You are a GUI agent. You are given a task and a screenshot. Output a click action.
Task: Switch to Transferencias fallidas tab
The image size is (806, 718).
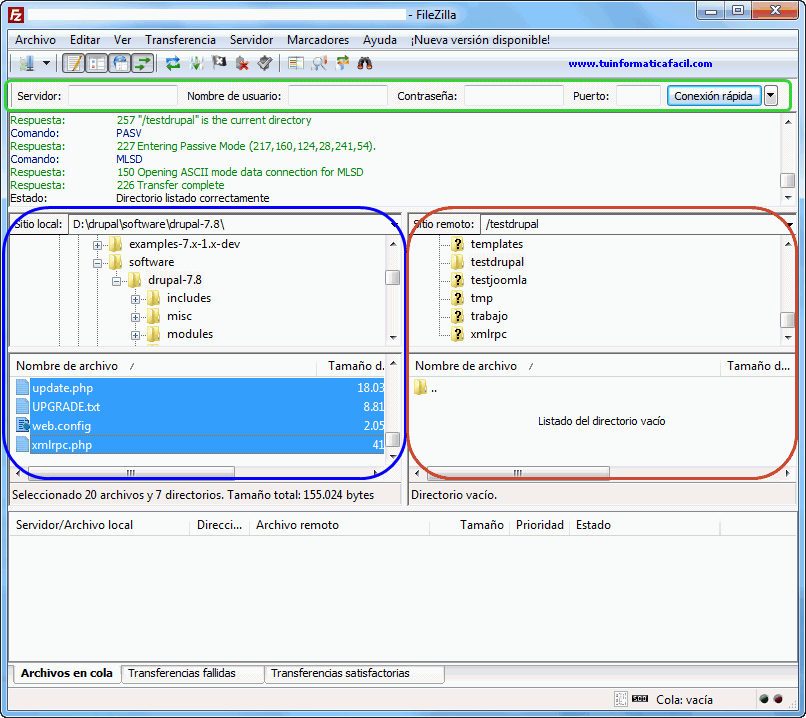192,673
